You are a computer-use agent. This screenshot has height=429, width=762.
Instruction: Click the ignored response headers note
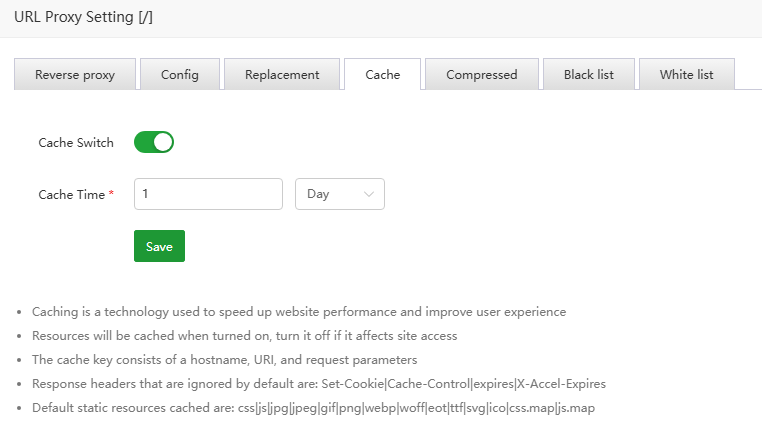coord(319,384)
